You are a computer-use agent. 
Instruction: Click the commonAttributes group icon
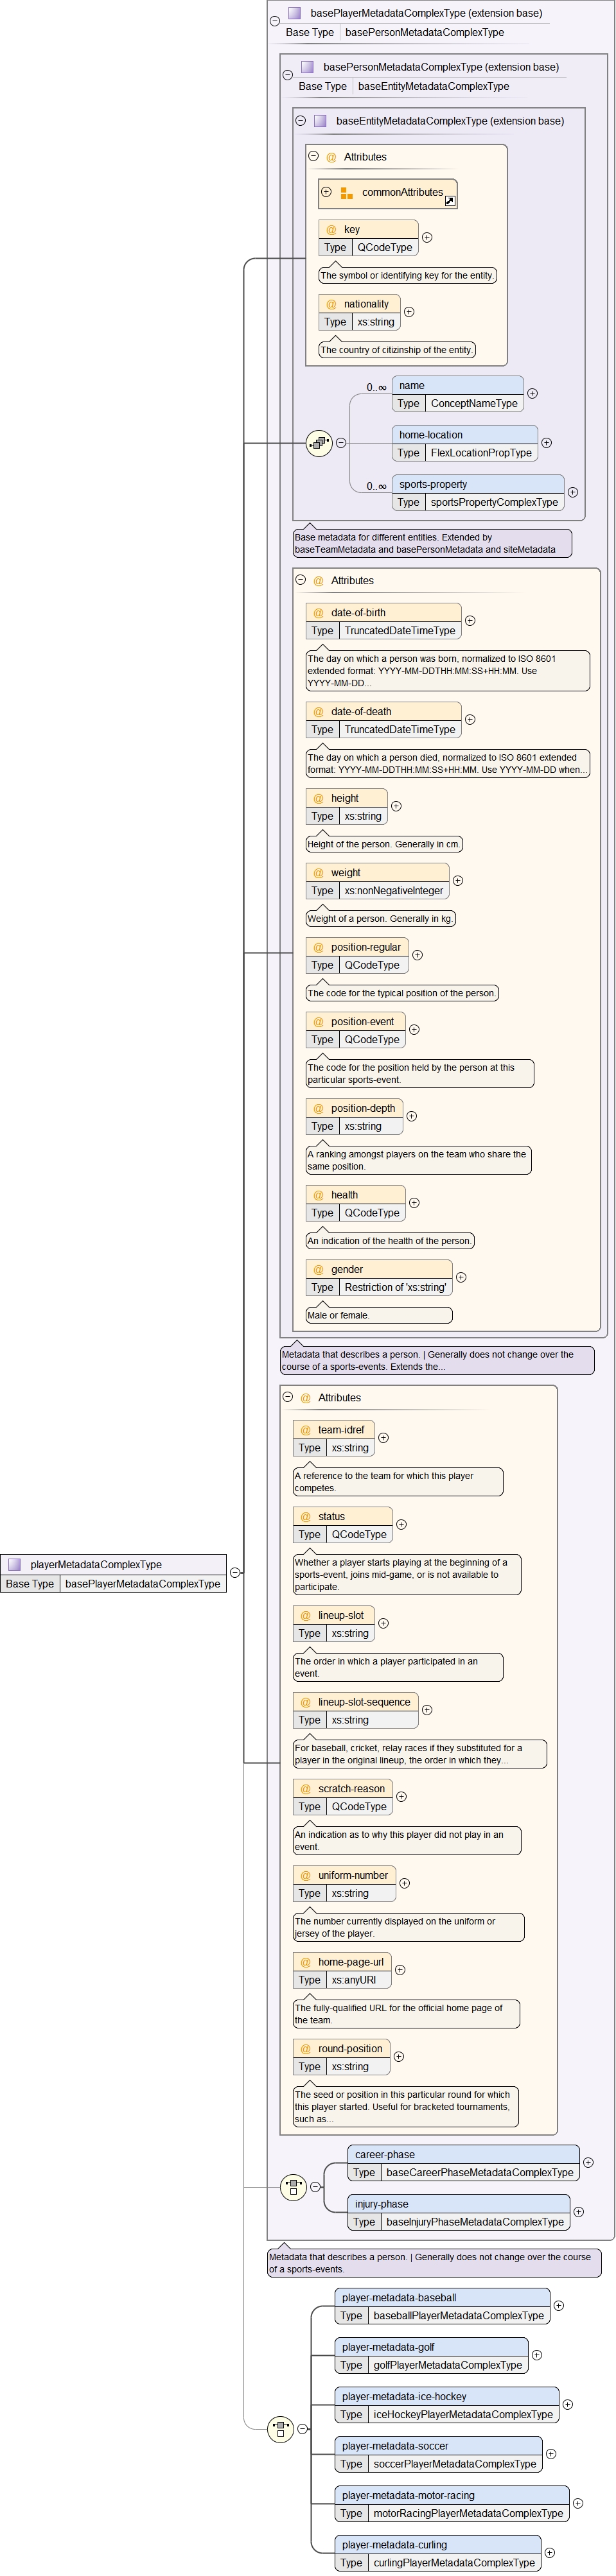click(x=346, y=193)
